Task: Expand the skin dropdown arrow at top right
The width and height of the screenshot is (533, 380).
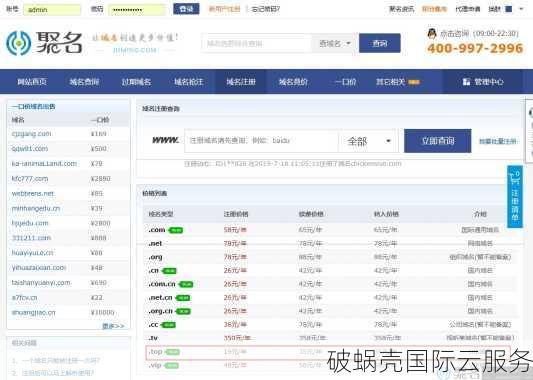Action: tap(521, 9)
